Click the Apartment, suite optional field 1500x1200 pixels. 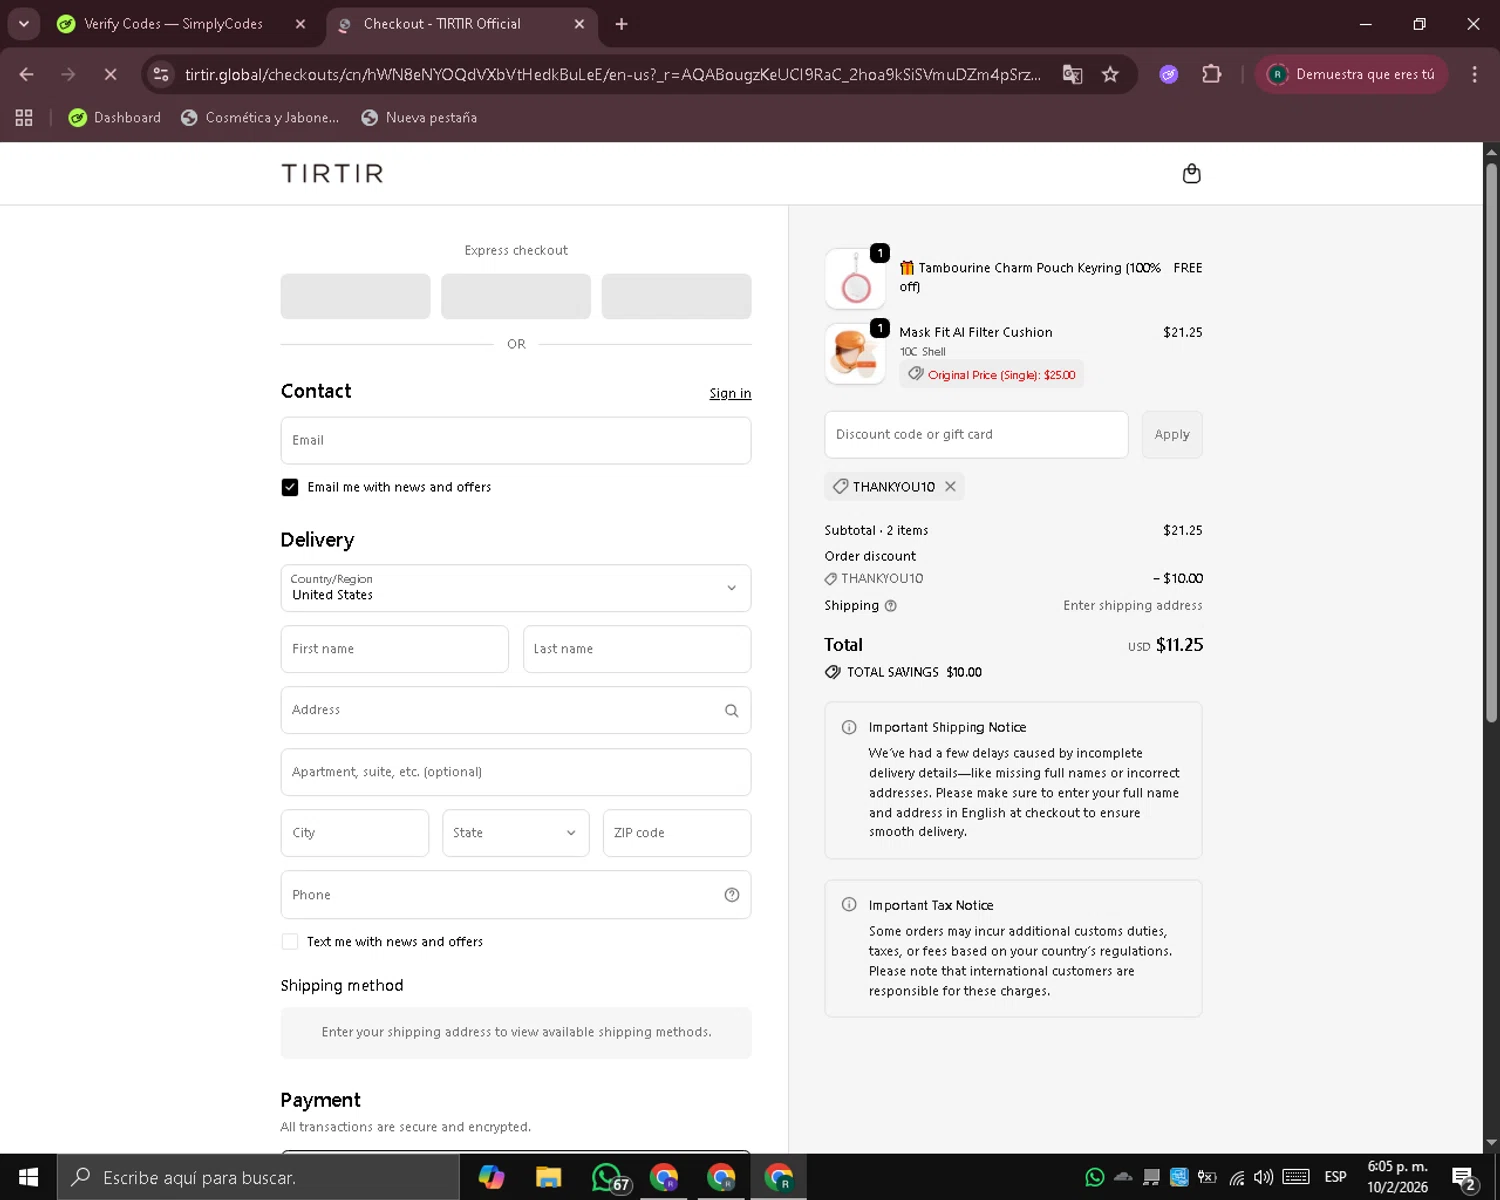(516, 772)
